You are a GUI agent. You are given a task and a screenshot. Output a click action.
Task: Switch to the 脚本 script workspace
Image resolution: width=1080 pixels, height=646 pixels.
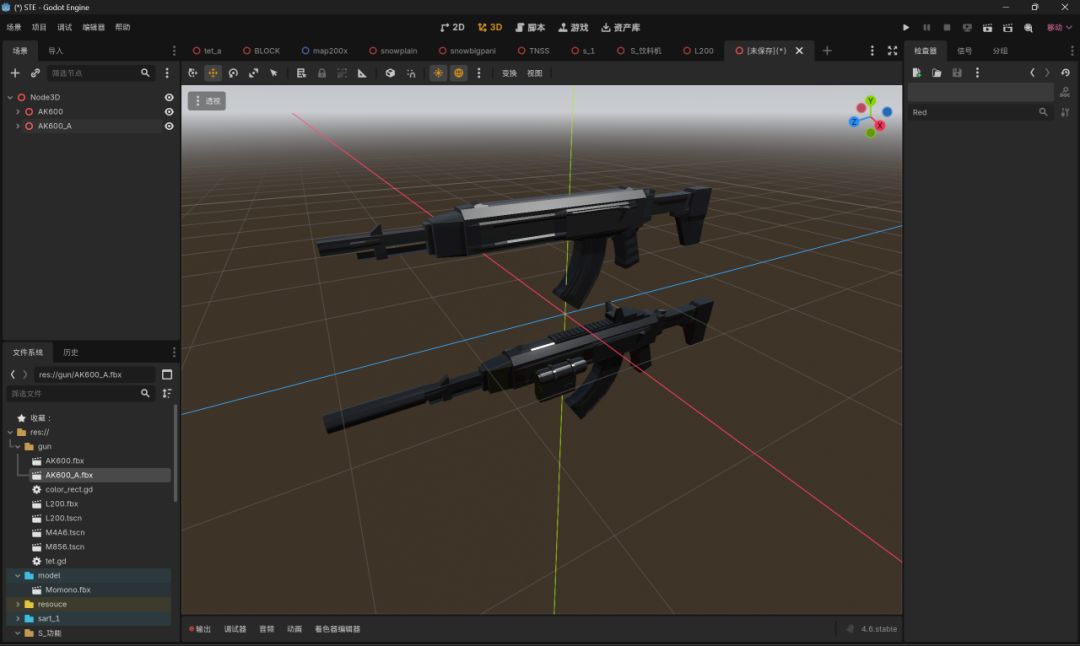(x=530, y=28)
